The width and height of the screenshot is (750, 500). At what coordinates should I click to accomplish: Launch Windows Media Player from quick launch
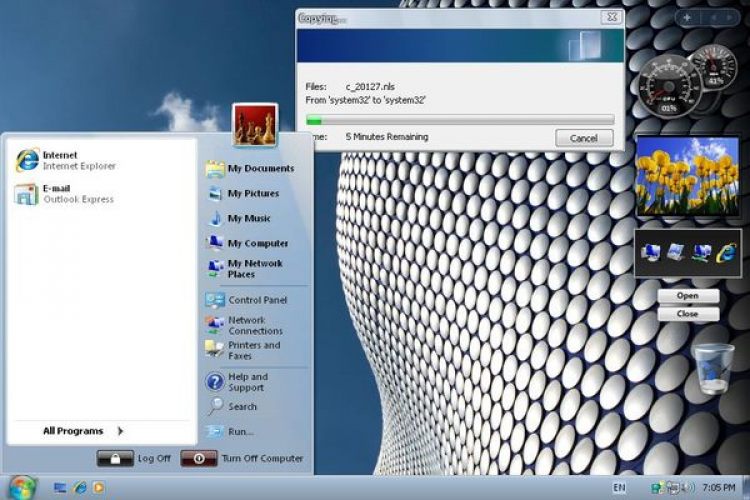click(x=99, y=488)
